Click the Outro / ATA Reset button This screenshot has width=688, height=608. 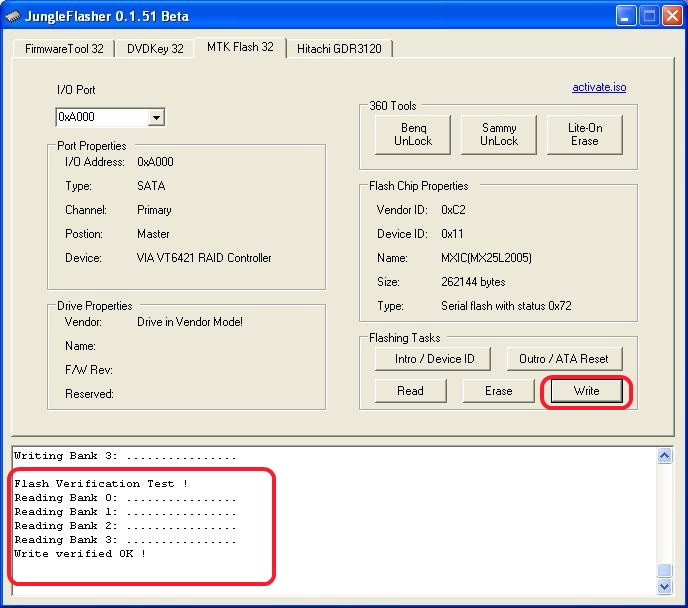point(564,359)
